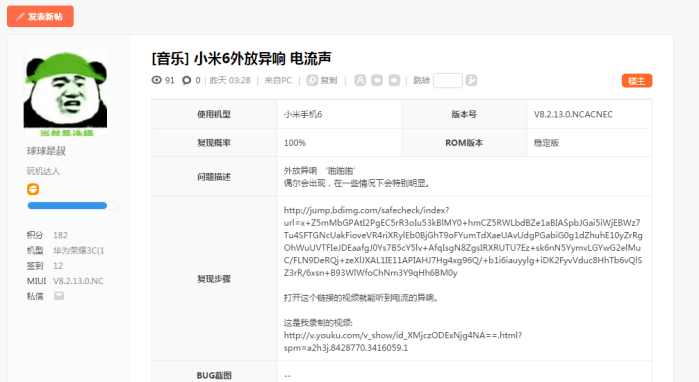Click the ROM版本 header cell
The width and height of the screenshot is (699, 382).
[464, 143]
